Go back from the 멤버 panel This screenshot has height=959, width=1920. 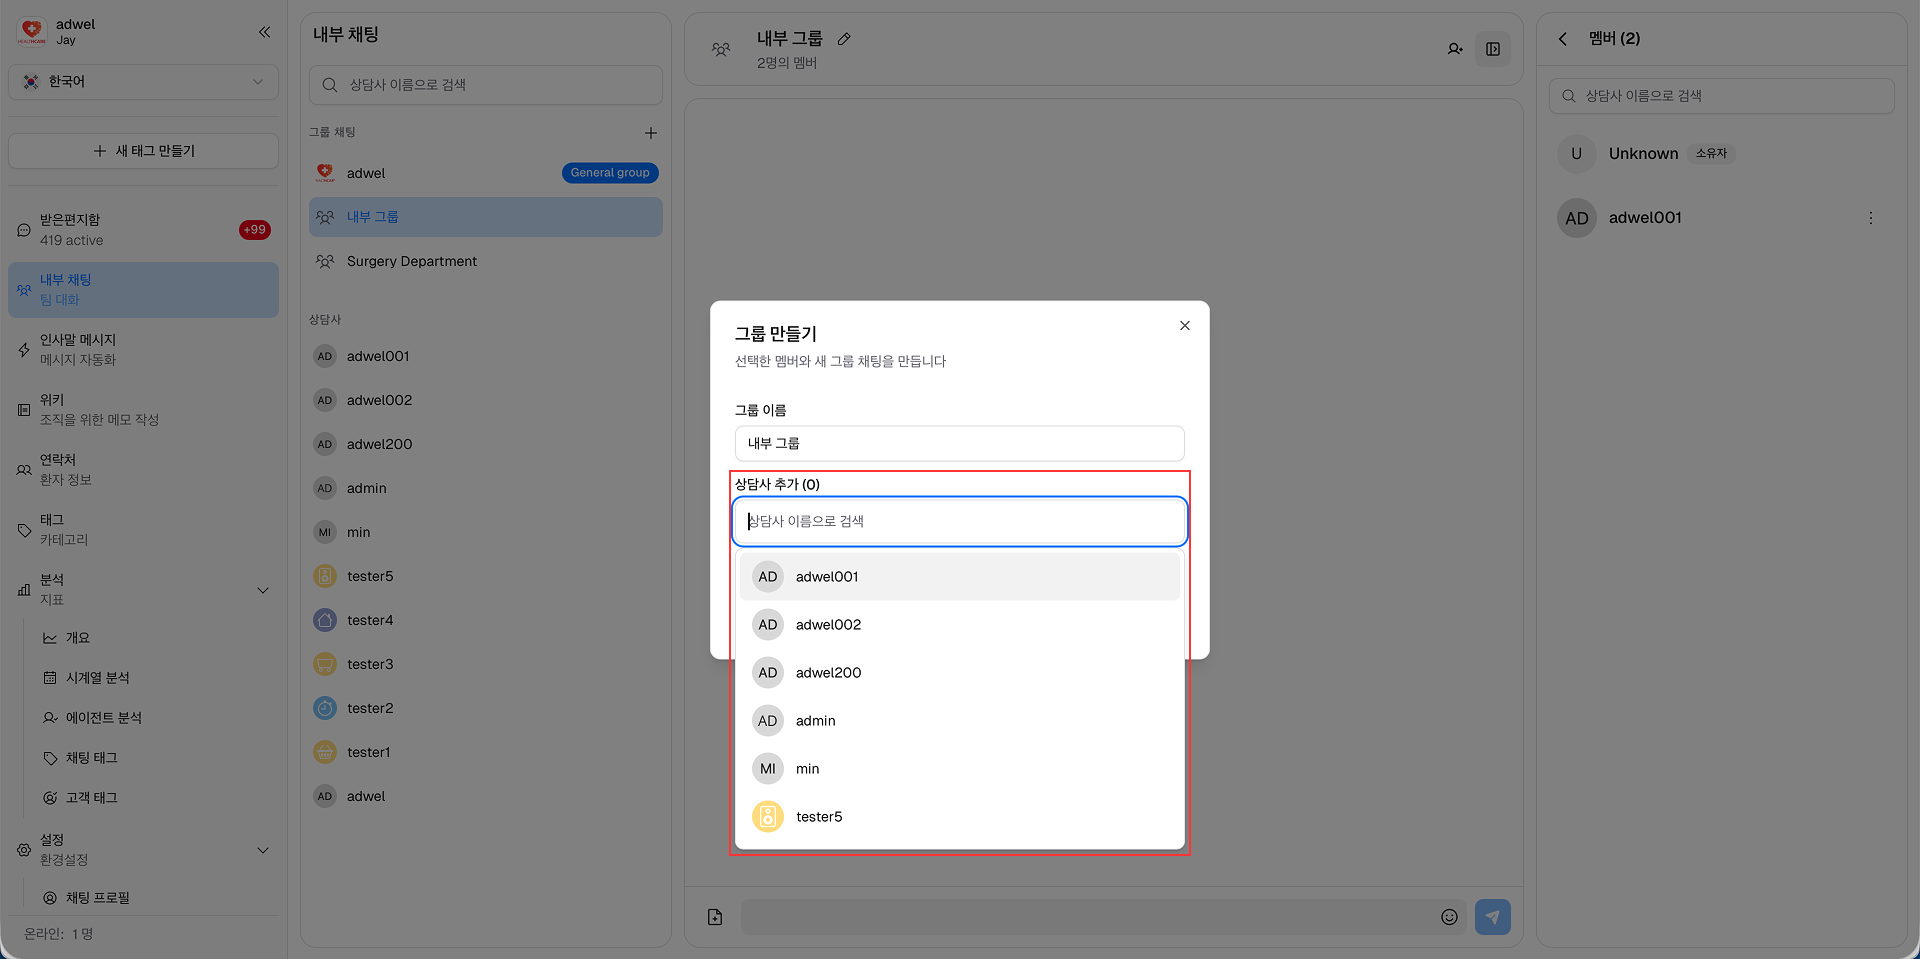[x=1562, y=38]
